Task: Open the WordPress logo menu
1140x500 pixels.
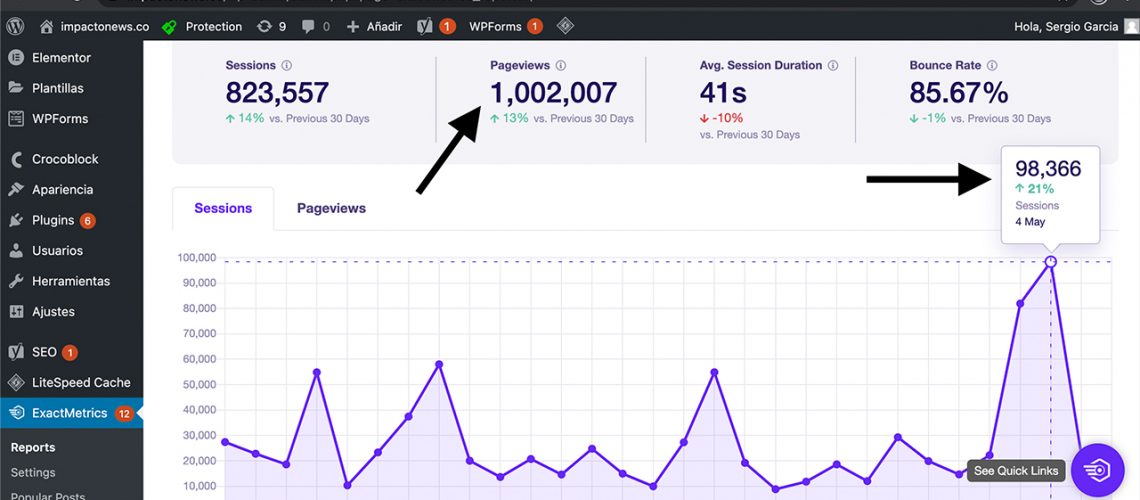Action: point(15,26)
